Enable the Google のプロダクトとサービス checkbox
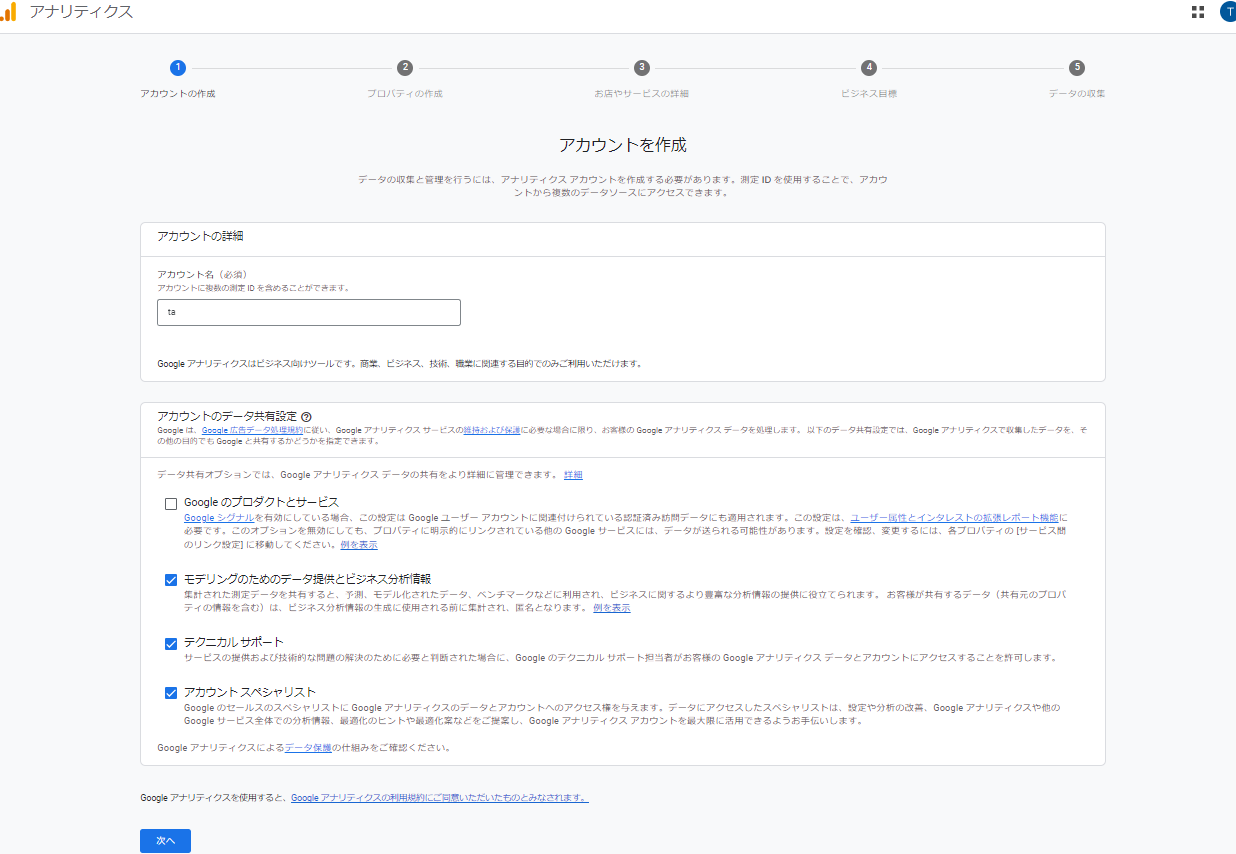The height and width of the screenshot is (854, 1236). click(171, 503)
